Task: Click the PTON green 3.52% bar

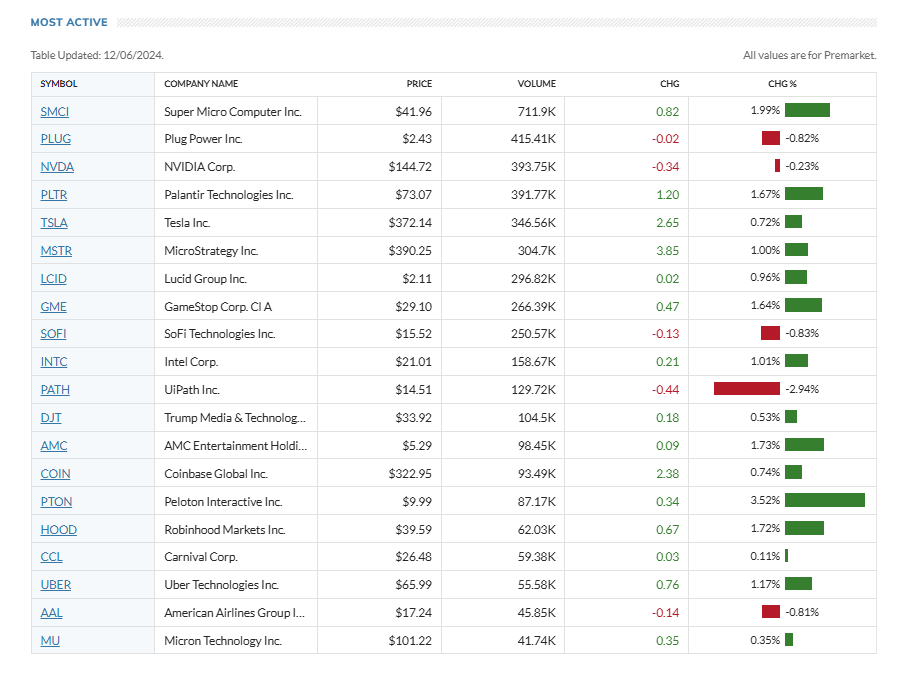Action: click(x=825, y=500)
